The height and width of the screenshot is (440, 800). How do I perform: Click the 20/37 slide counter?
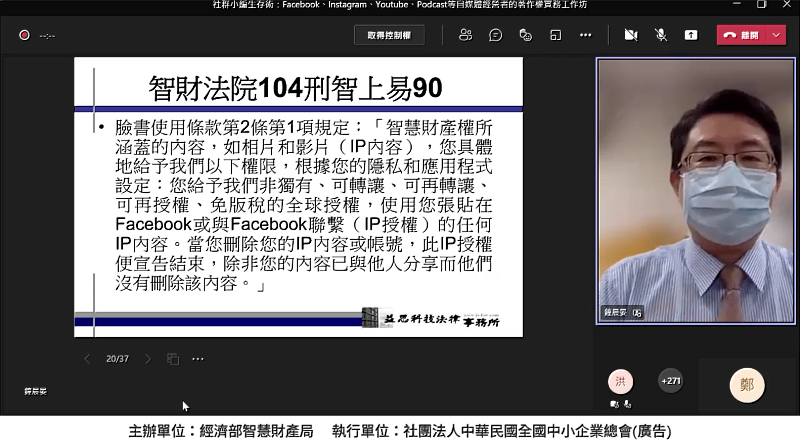117,359
